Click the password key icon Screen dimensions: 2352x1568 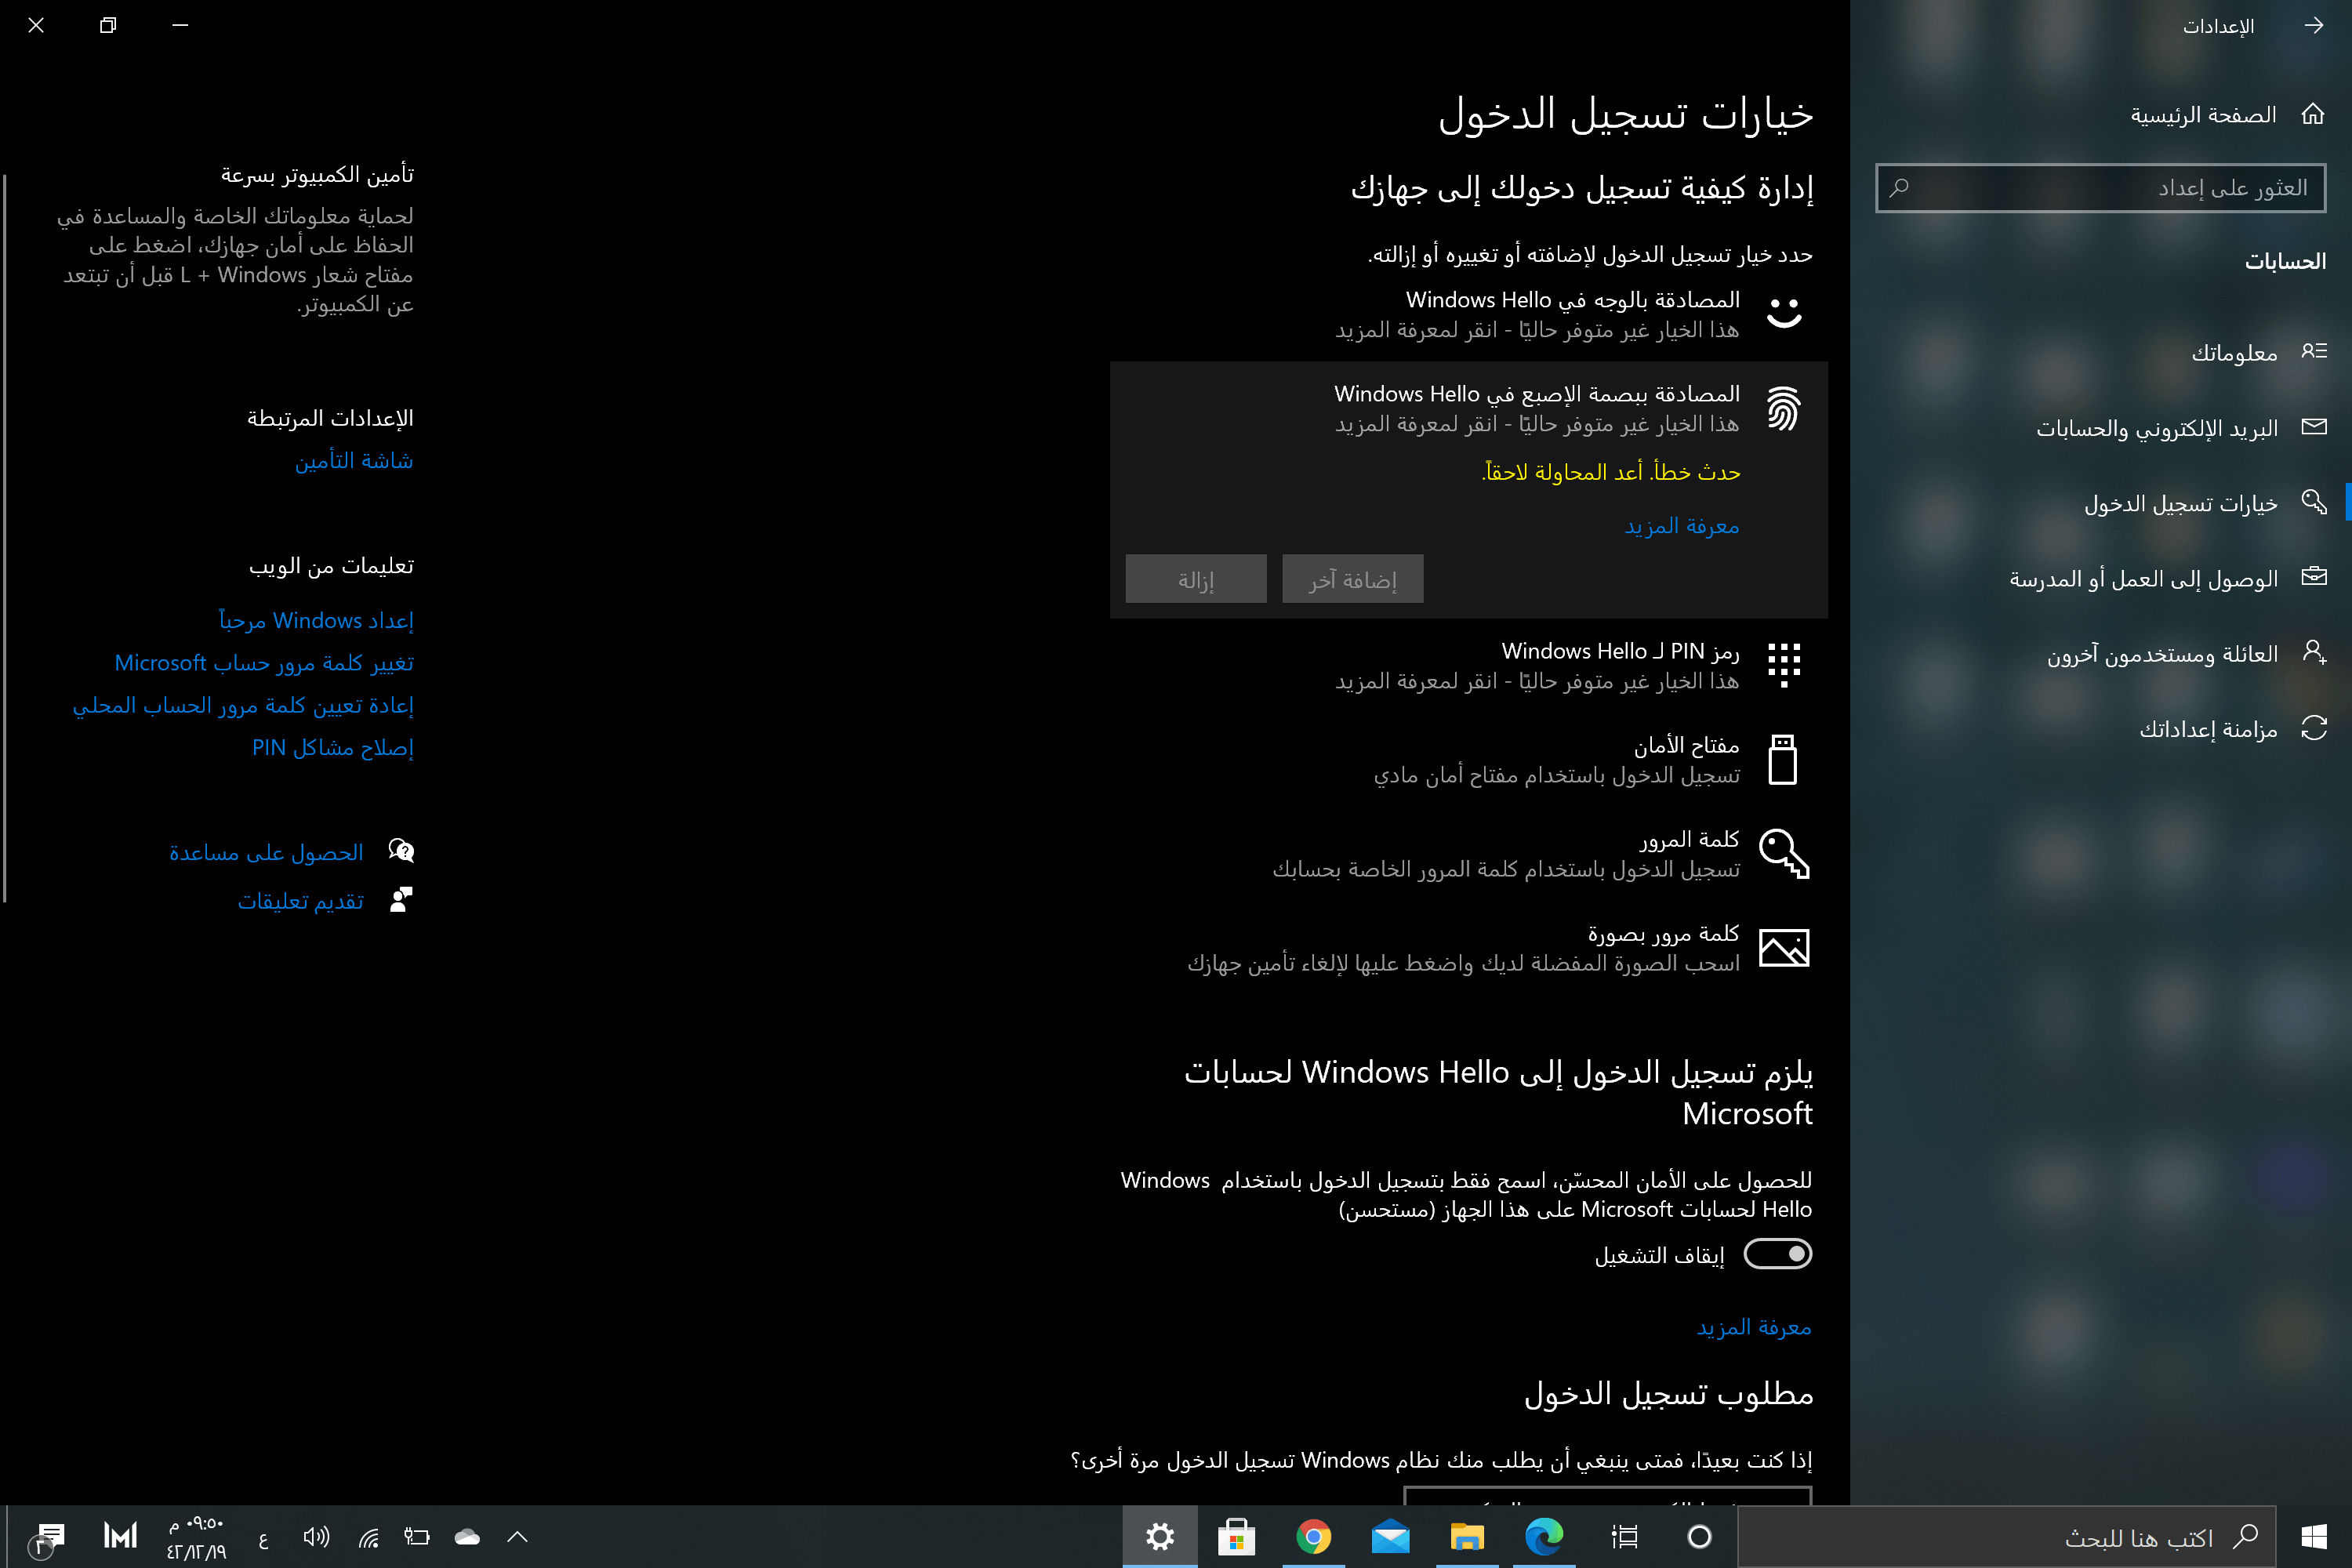[x=1783, y=854]
